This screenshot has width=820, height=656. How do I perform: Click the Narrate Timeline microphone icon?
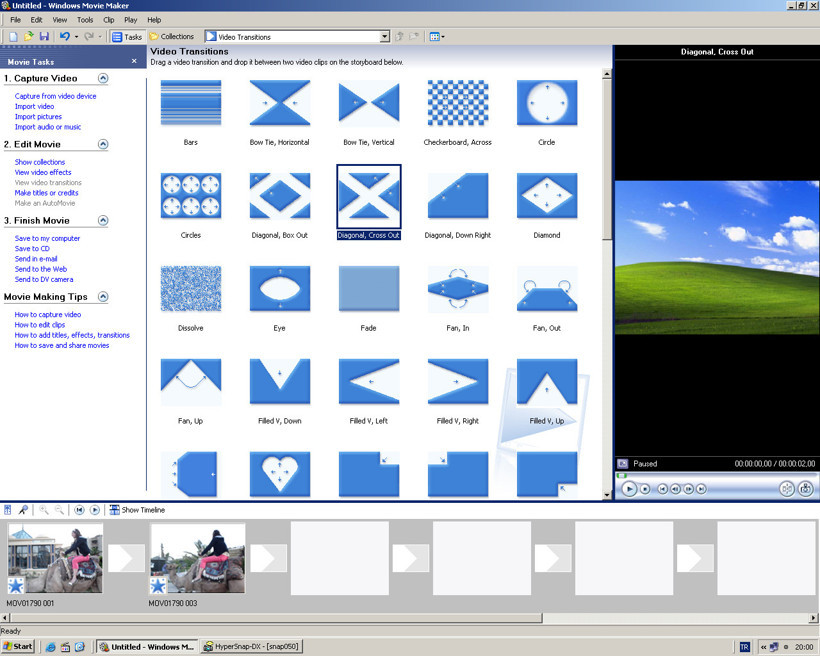tap(23, 510)
